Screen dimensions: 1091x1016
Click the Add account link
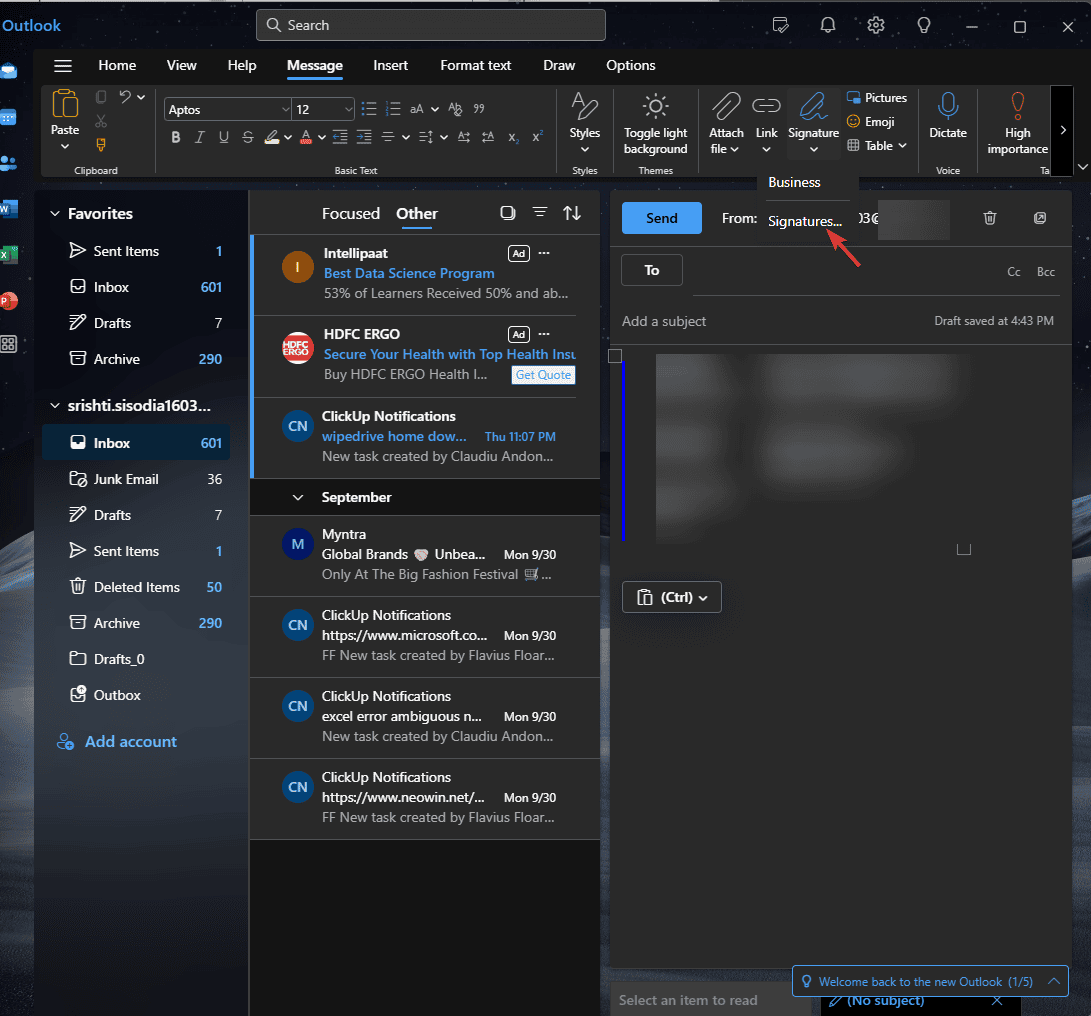point(117,742)
